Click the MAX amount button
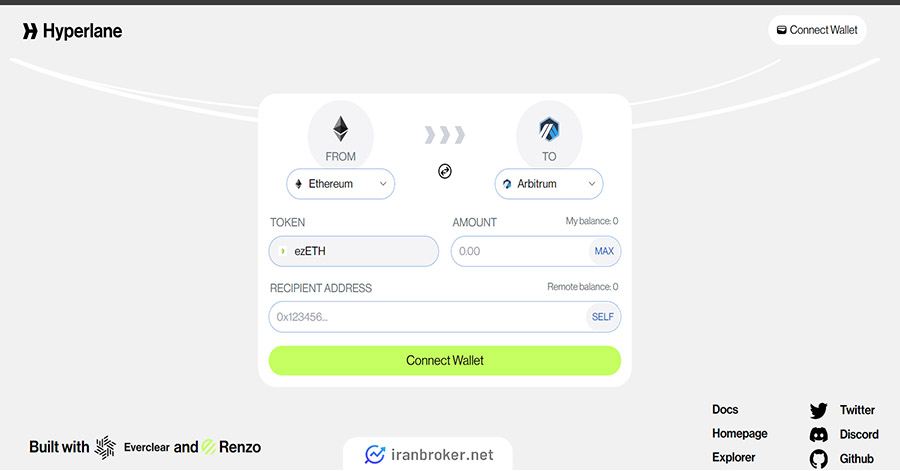The image size is (900, 471). pyautogui.click(x=604, y=251)
